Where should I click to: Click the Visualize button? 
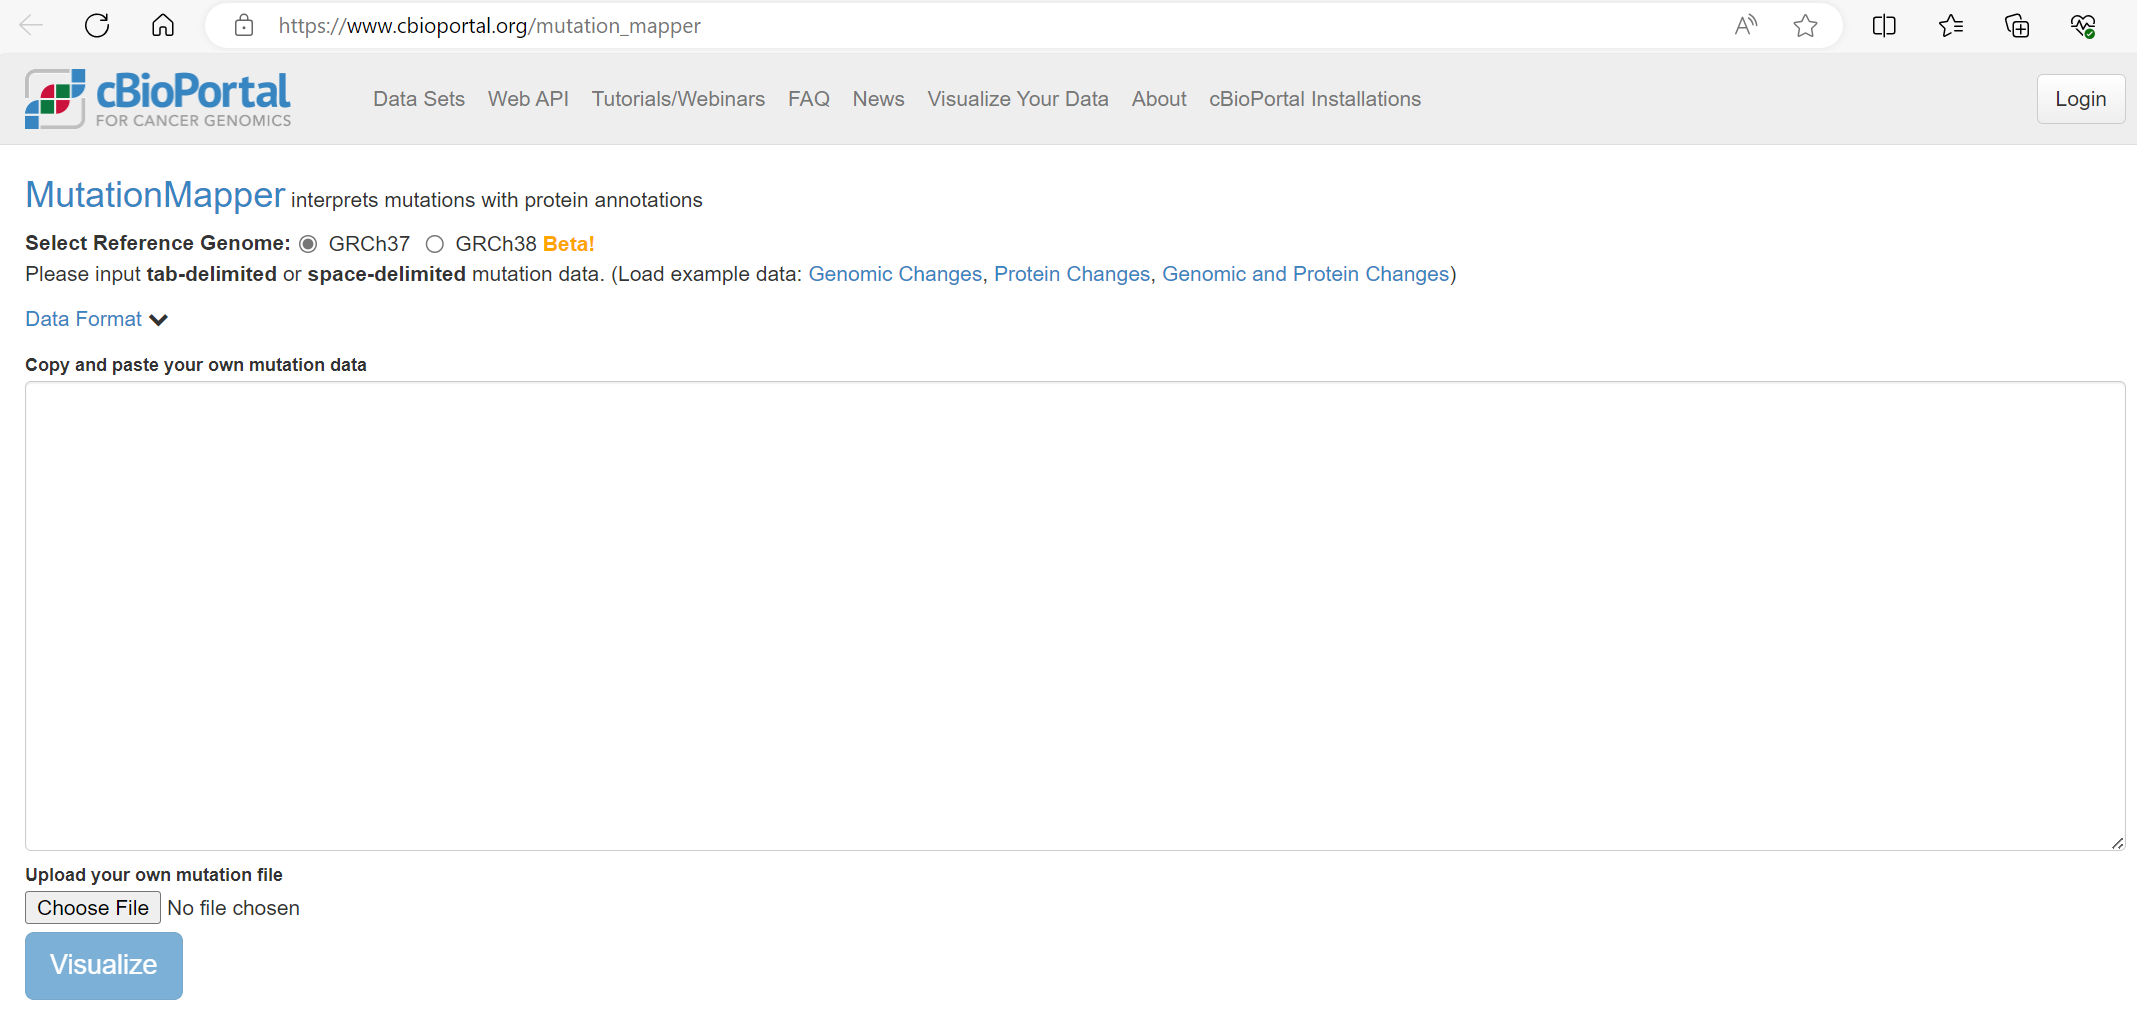(104, 965)
